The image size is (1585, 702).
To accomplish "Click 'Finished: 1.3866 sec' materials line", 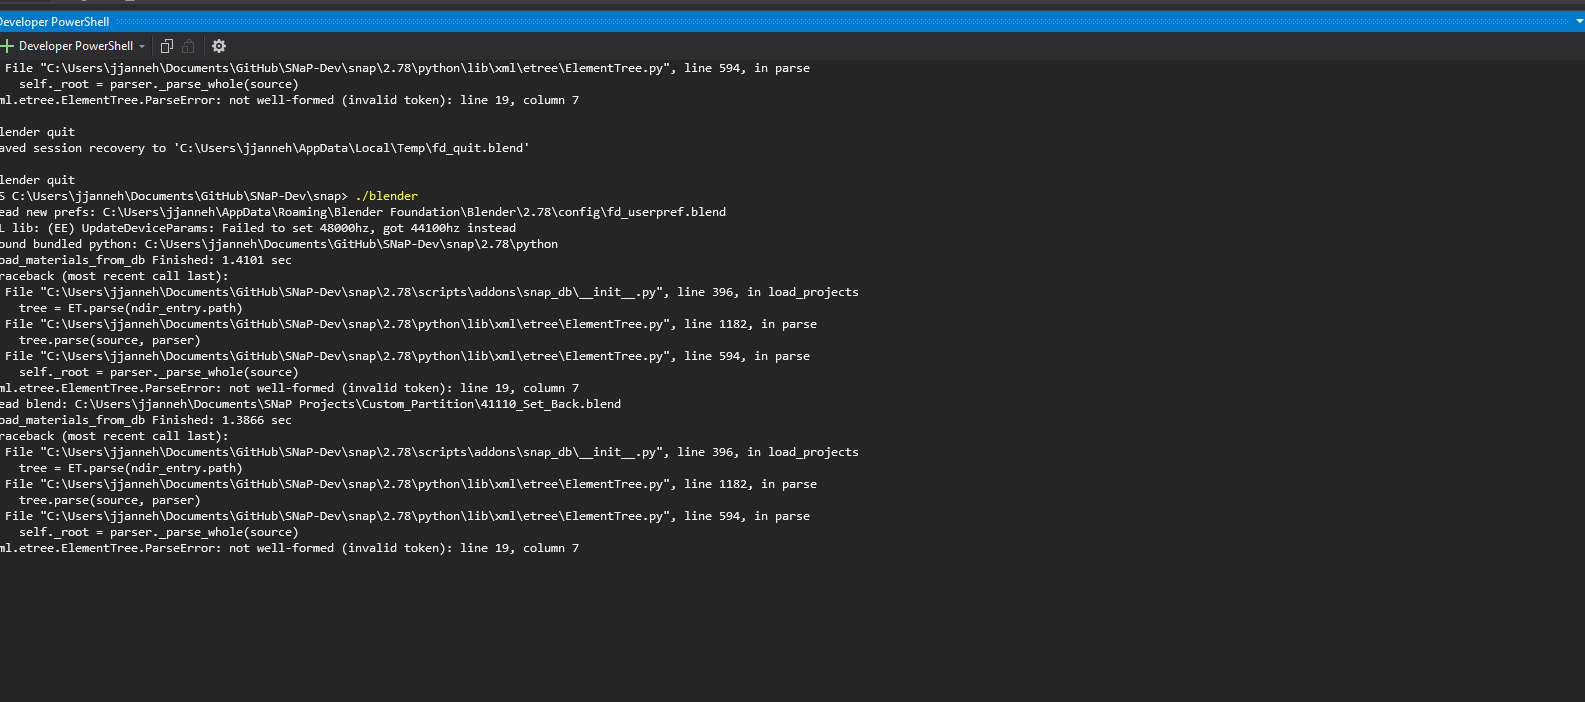I will tap(146, 420).
